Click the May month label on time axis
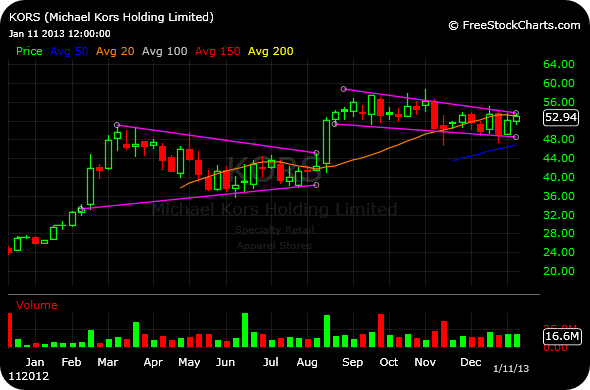The width and height of the screenshot is (590, 390). [189, 363]
